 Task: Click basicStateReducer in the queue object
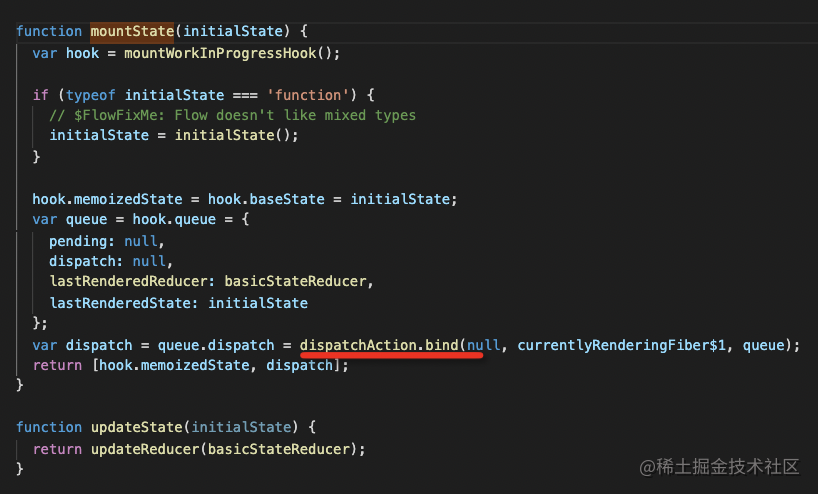tap(295, 281)
